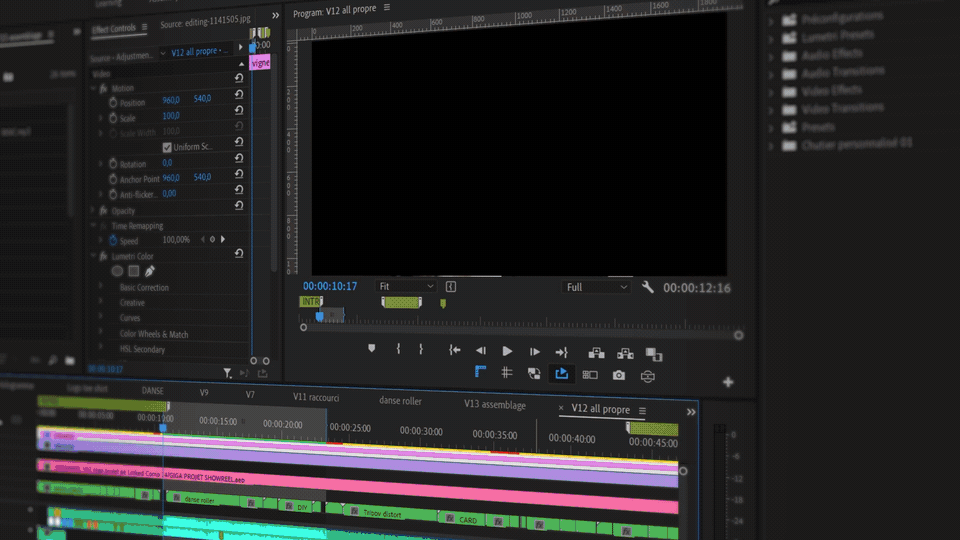Image resolution: width=960 pixels, height=540 pixels.
Task: Play the sequence in Program monitor
Action: pyautogui.click(x=507, y=351)
